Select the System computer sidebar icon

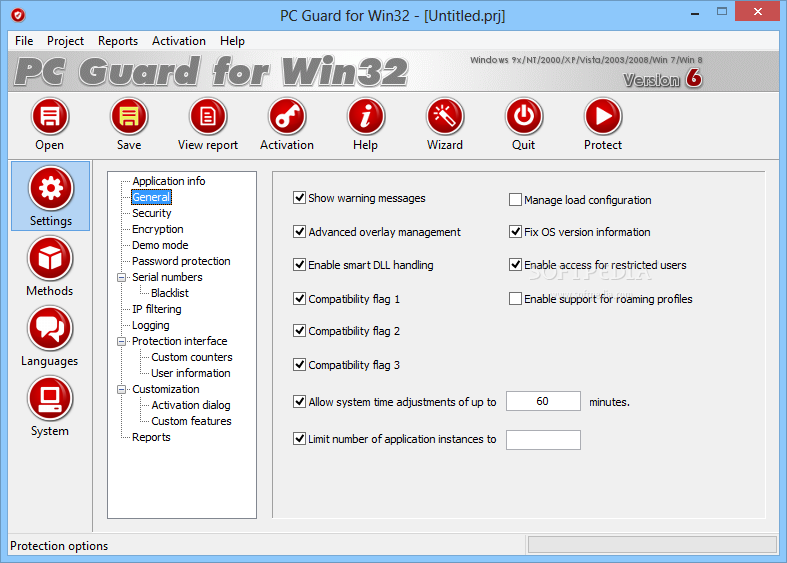tap(50, 399)
